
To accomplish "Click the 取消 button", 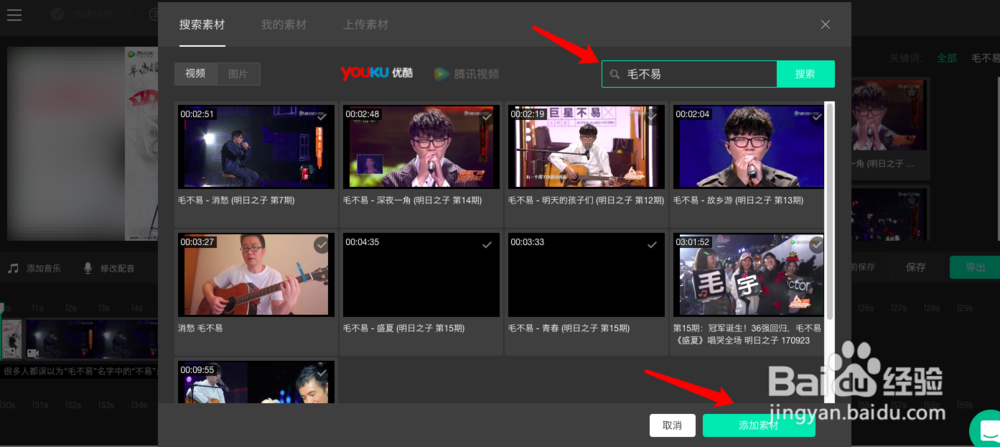I will pyautogui.click(x=672, y=425).
